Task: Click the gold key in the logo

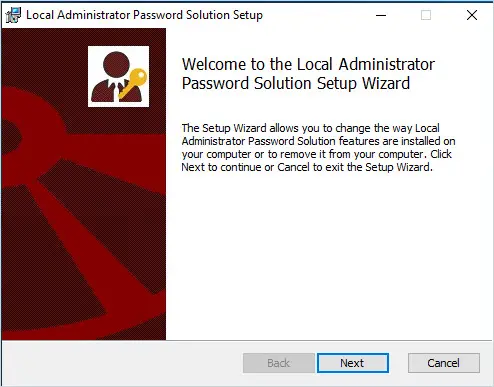Action: coord(133,83)
